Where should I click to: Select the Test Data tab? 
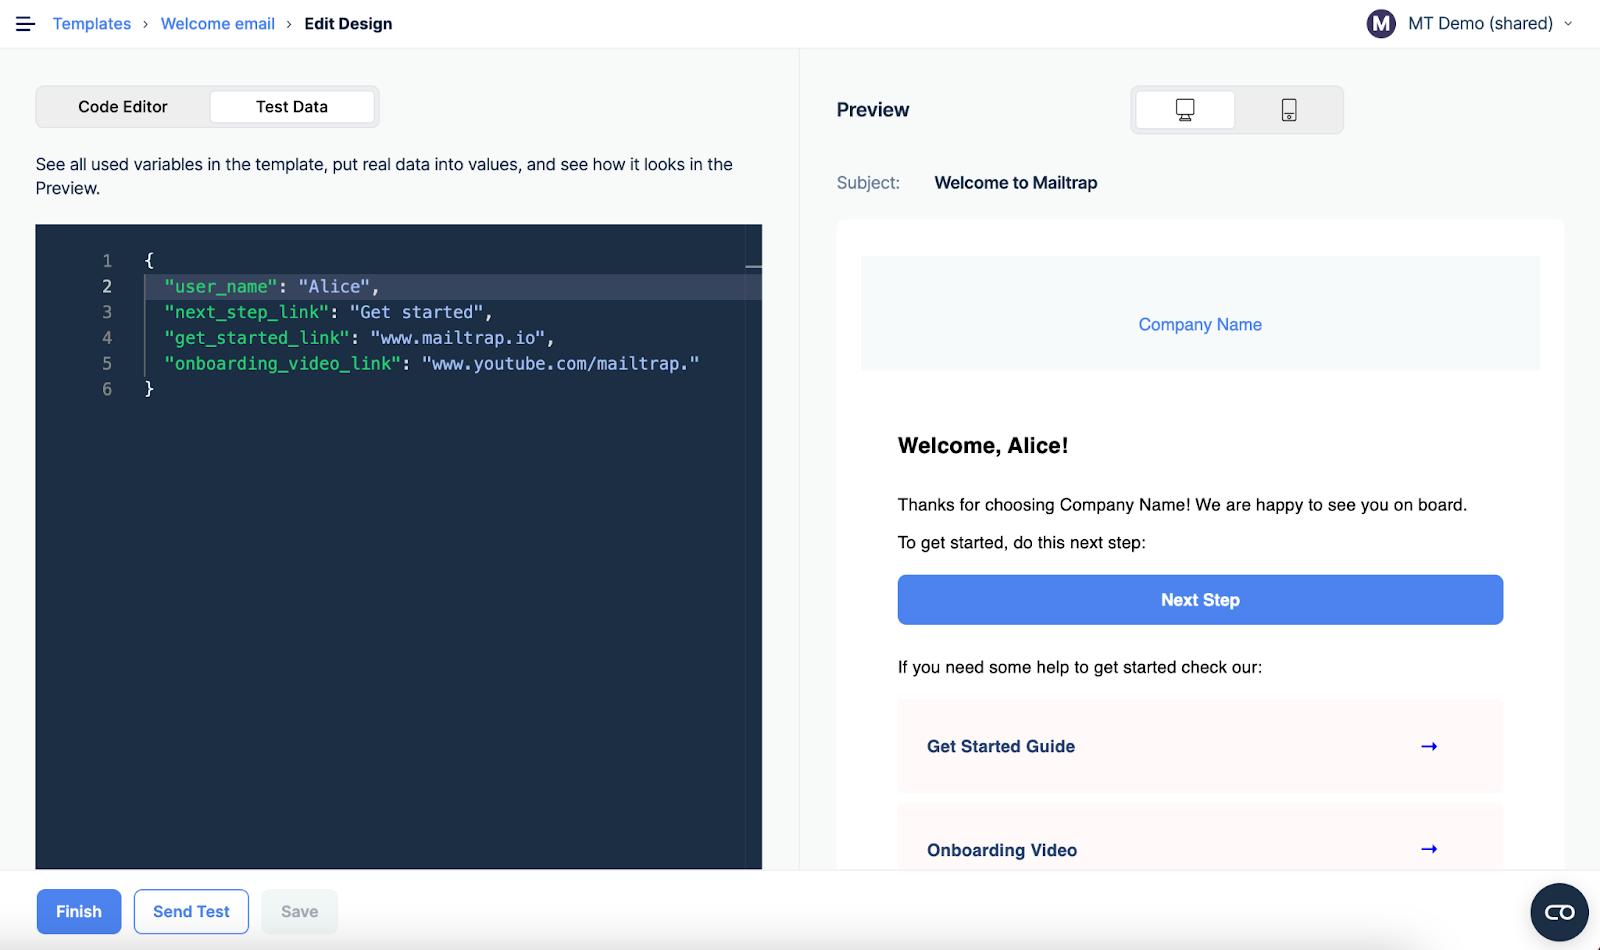pos(291,106)
